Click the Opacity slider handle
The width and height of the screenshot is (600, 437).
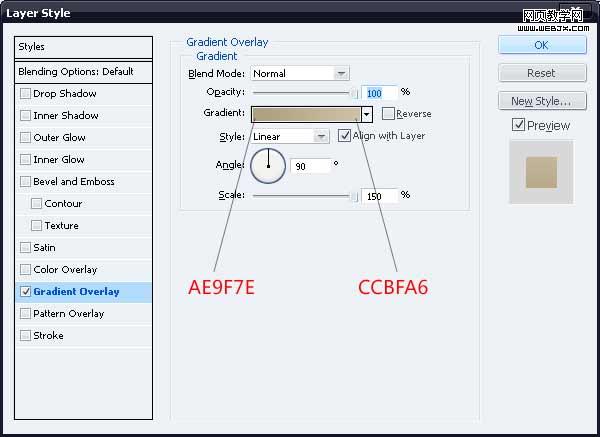point(355,93)
